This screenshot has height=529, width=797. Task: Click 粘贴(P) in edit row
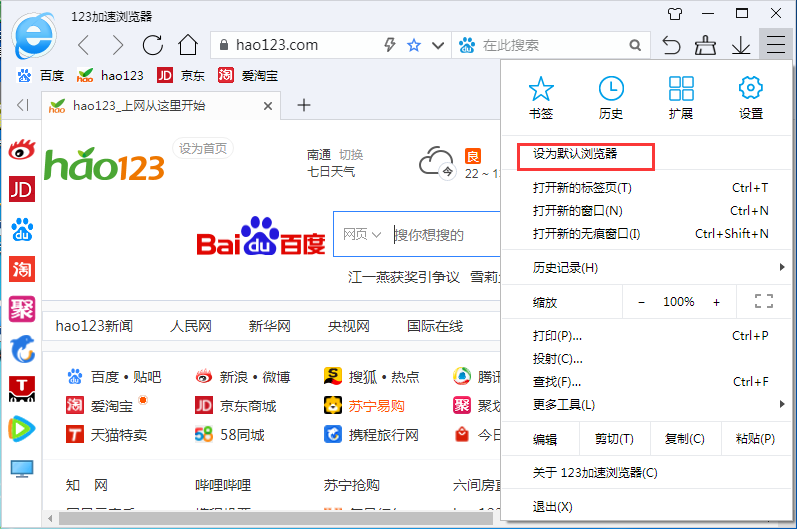coord(756,439)
